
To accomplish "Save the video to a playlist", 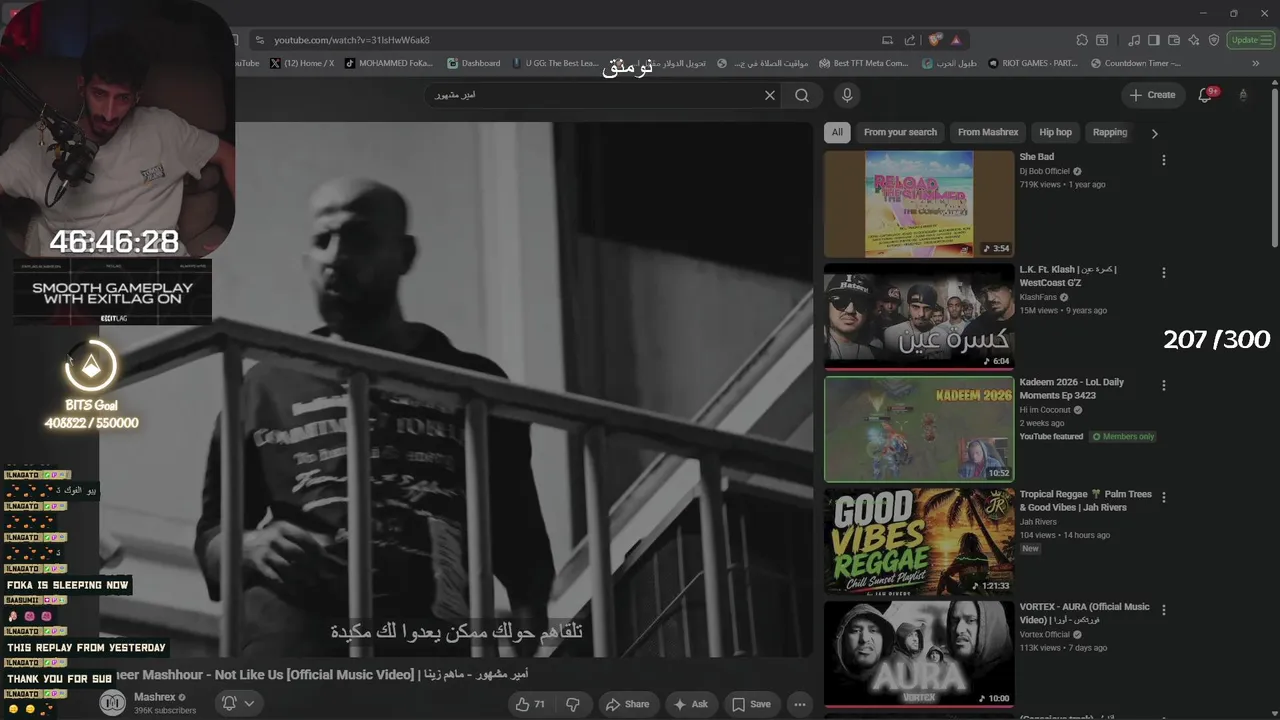I will click(751, 704).
